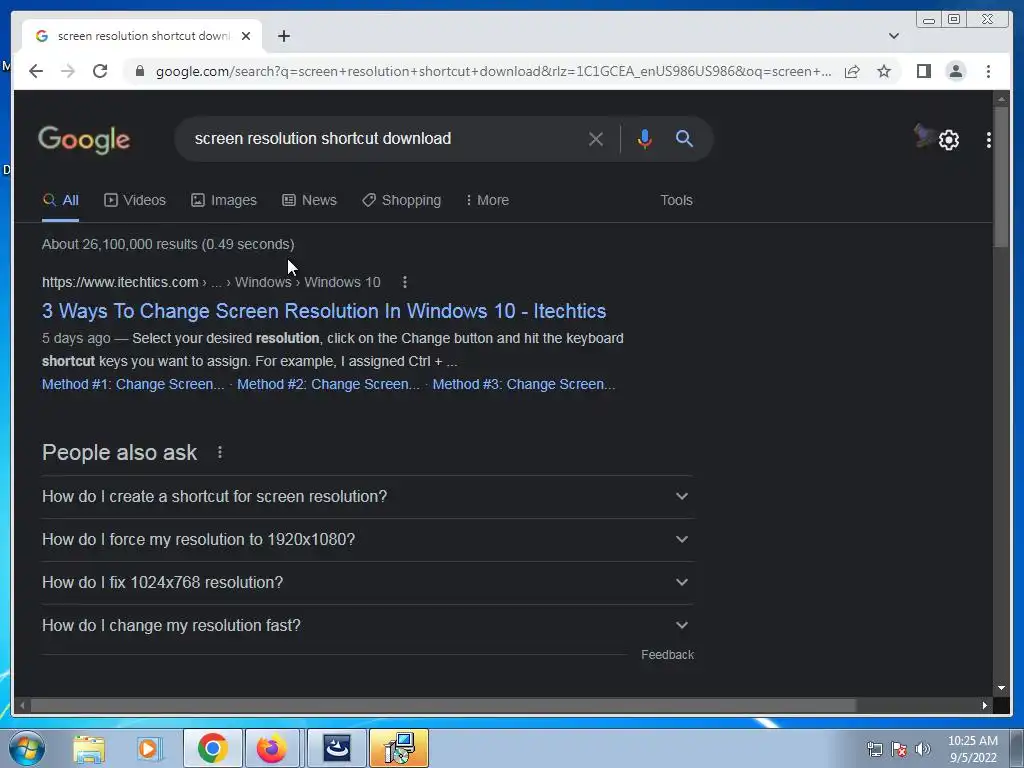This screenshot has width=1024, height=768.
Task: Open the Itechtics result options menu
Action: (405, 282)
